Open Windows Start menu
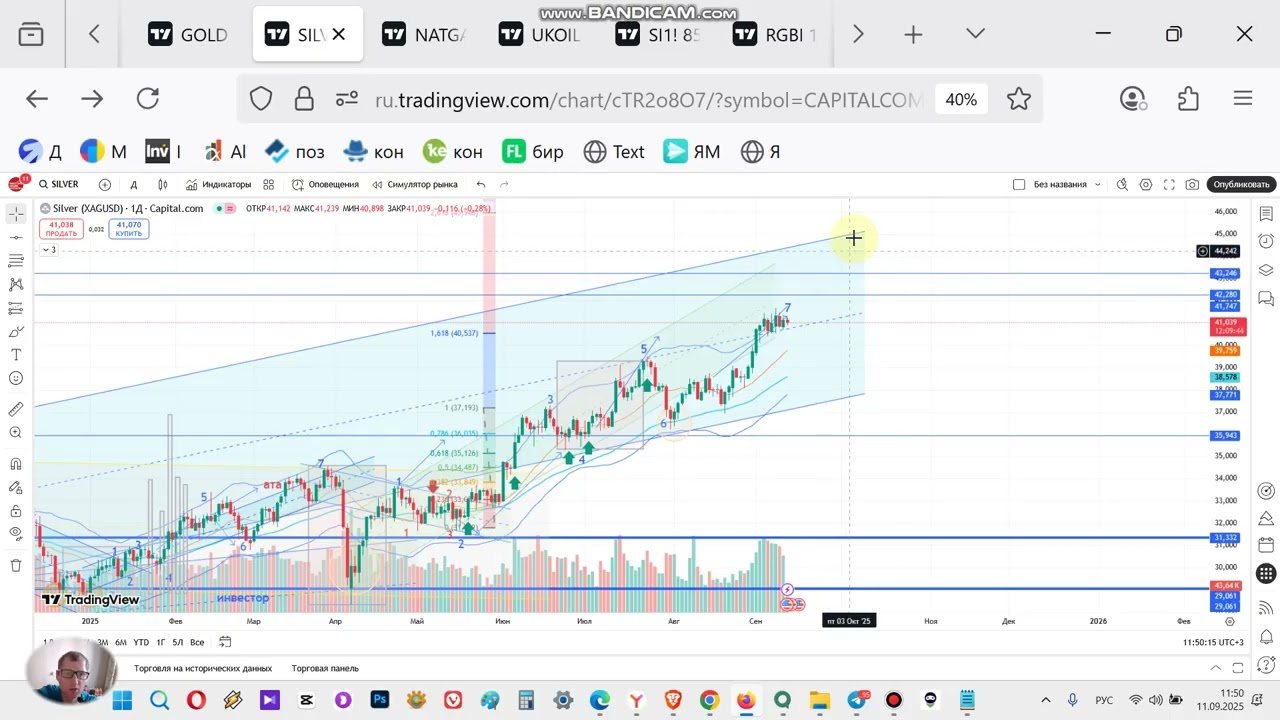This screenshot has width=1280, height=720. click(x=122, y=701)
